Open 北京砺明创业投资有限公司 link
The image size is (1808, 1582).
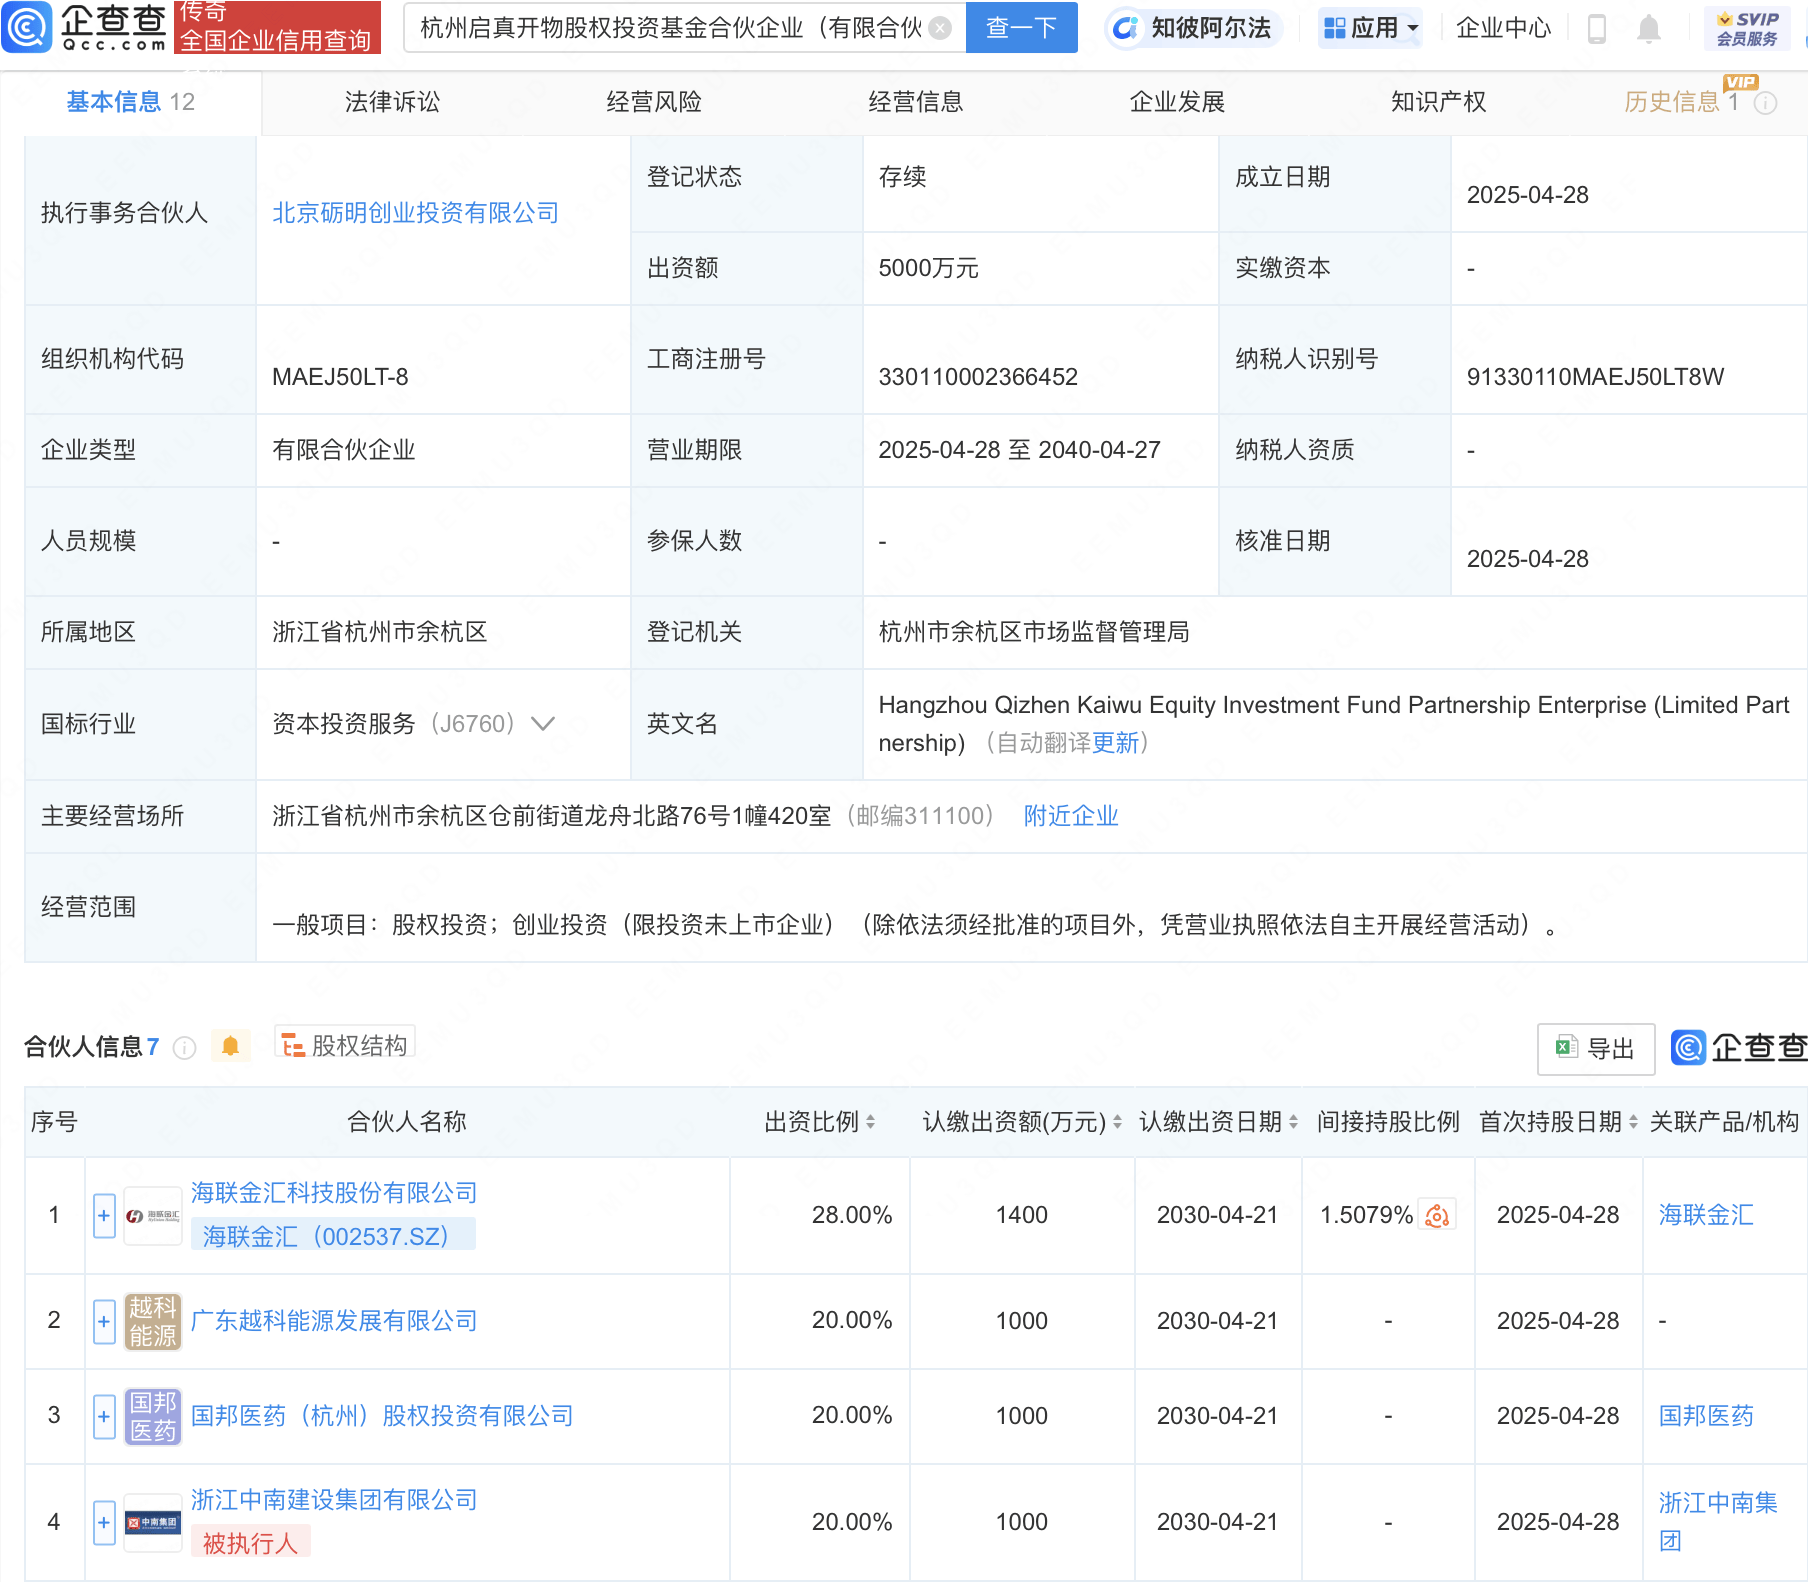[415, 213]
